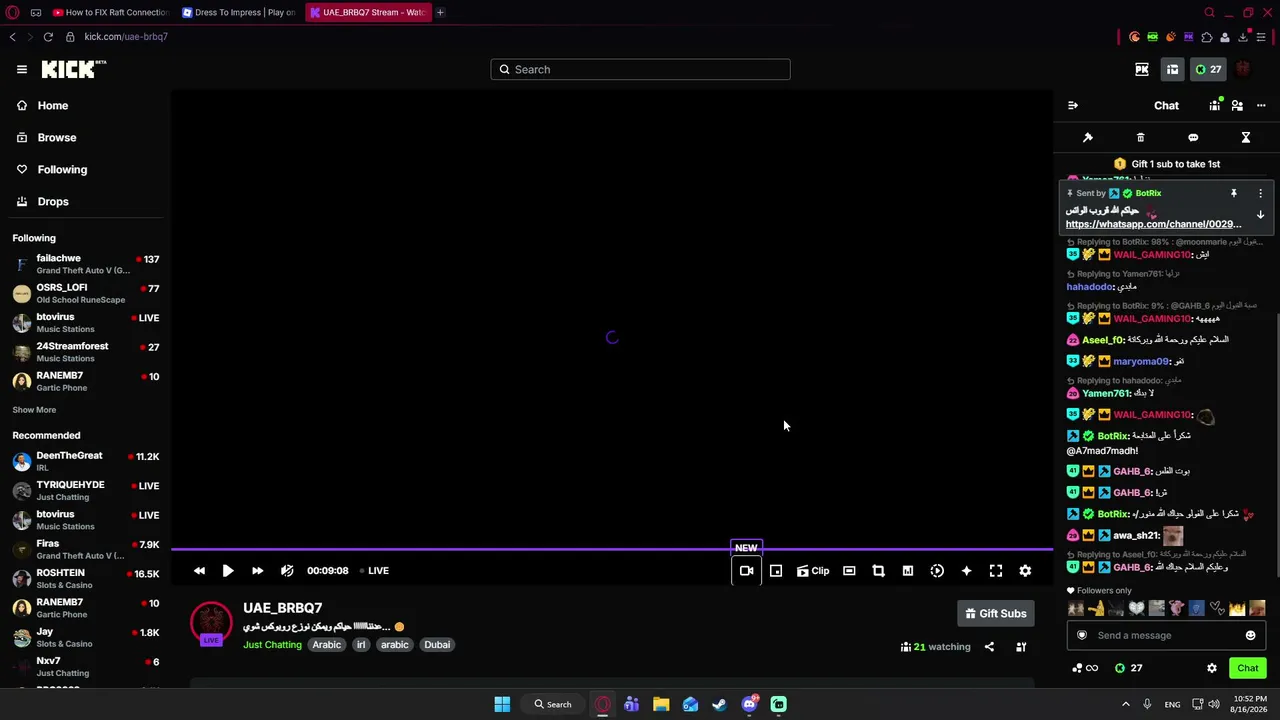Viewport: 1280px width, 720px height.
Task: Click the hourglass icon in chat toolbar
Action: click(x=1246, y=137)
